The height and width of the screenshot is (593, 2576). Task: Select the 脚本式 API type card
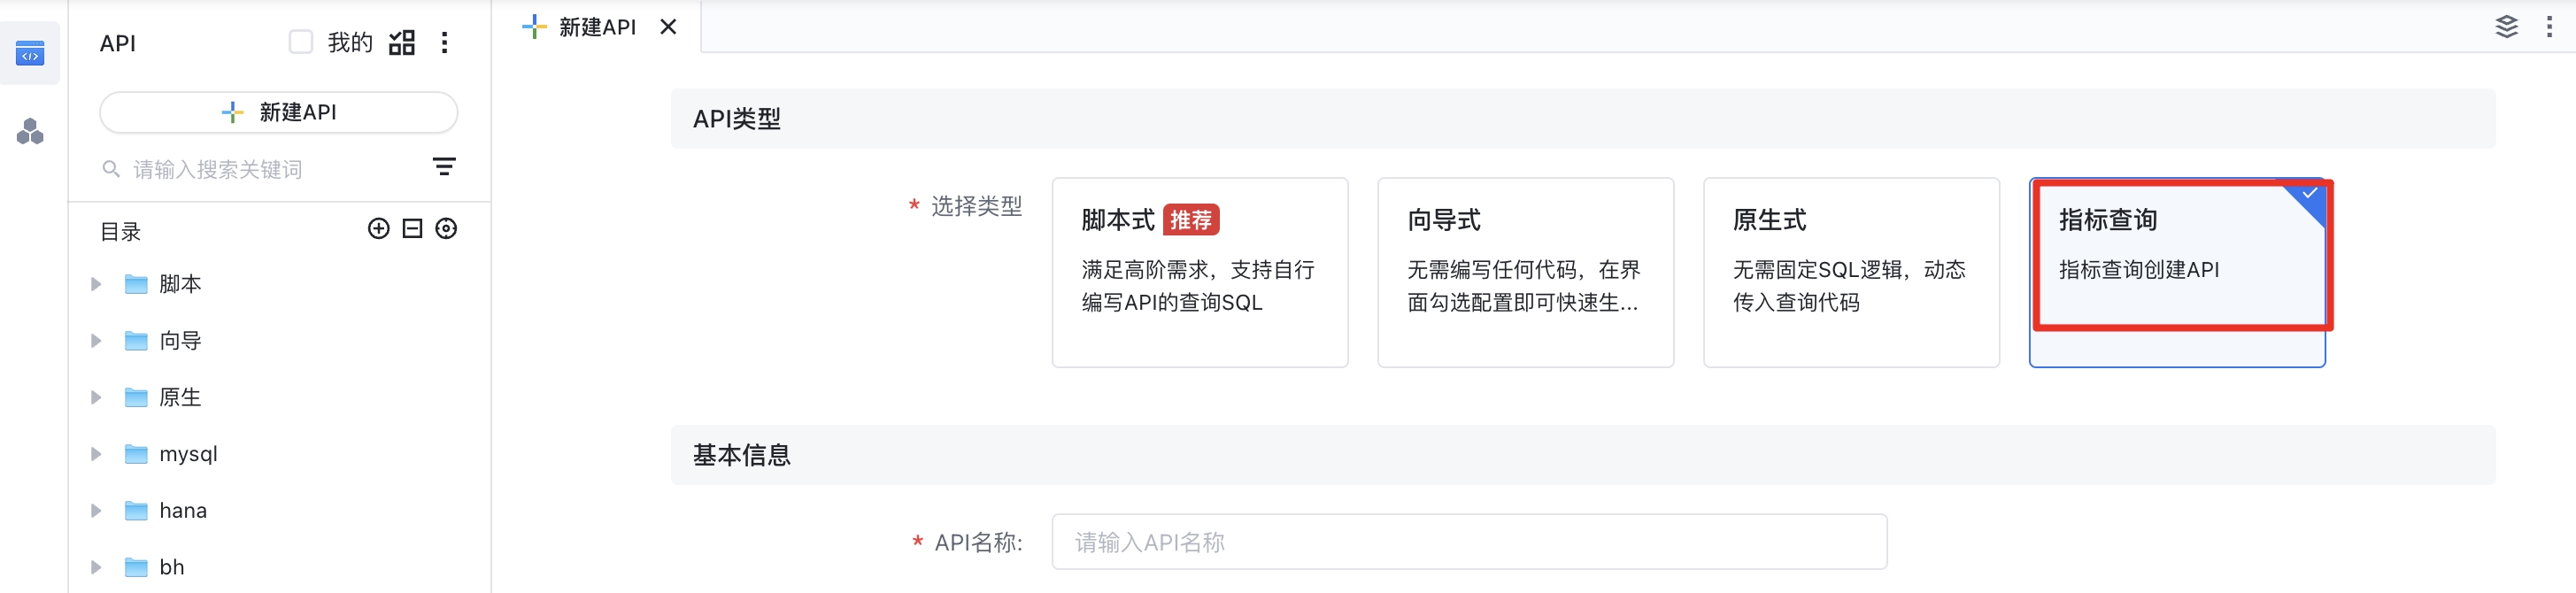1199,272
